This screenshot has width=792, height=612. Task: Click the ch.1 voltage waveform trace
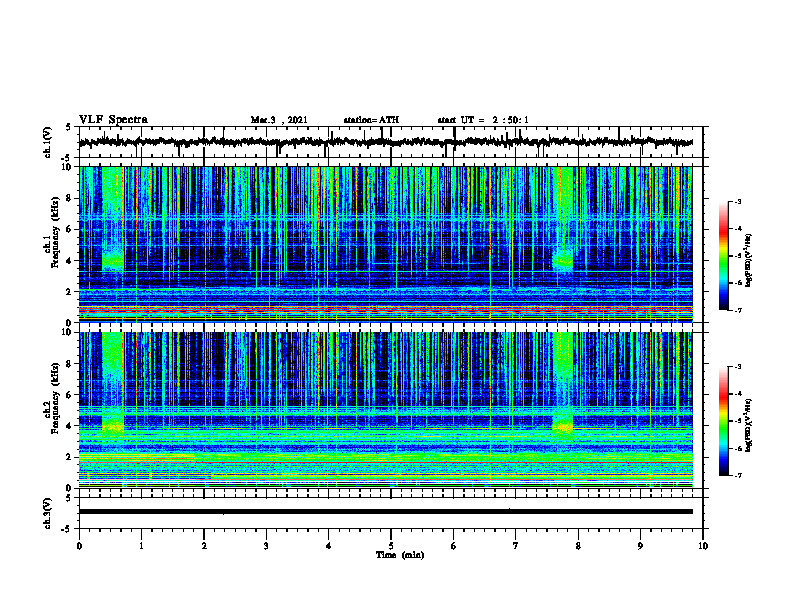tap(386, 142)
